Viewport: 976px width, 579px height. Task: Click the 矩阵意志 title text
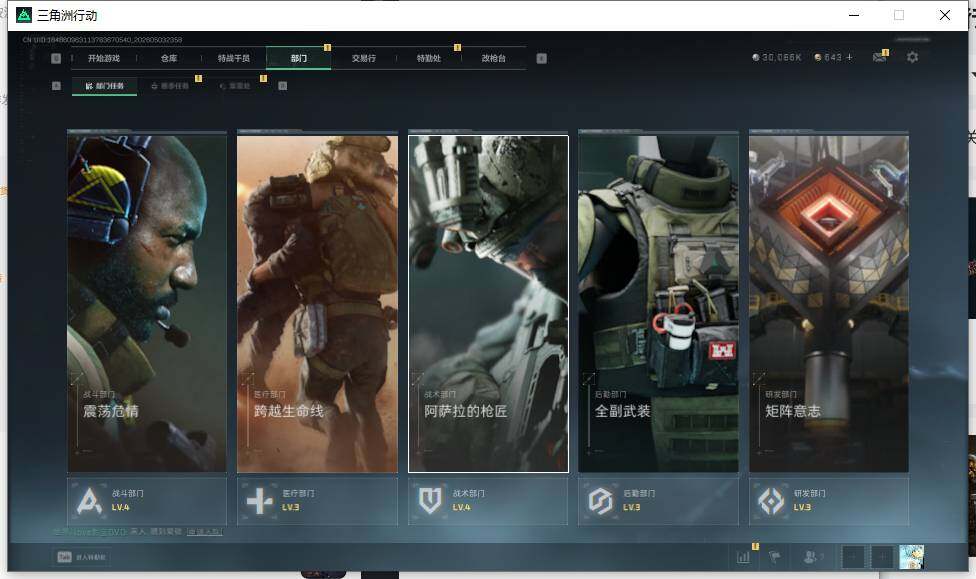pyautogui.click(x=793, y=411)
